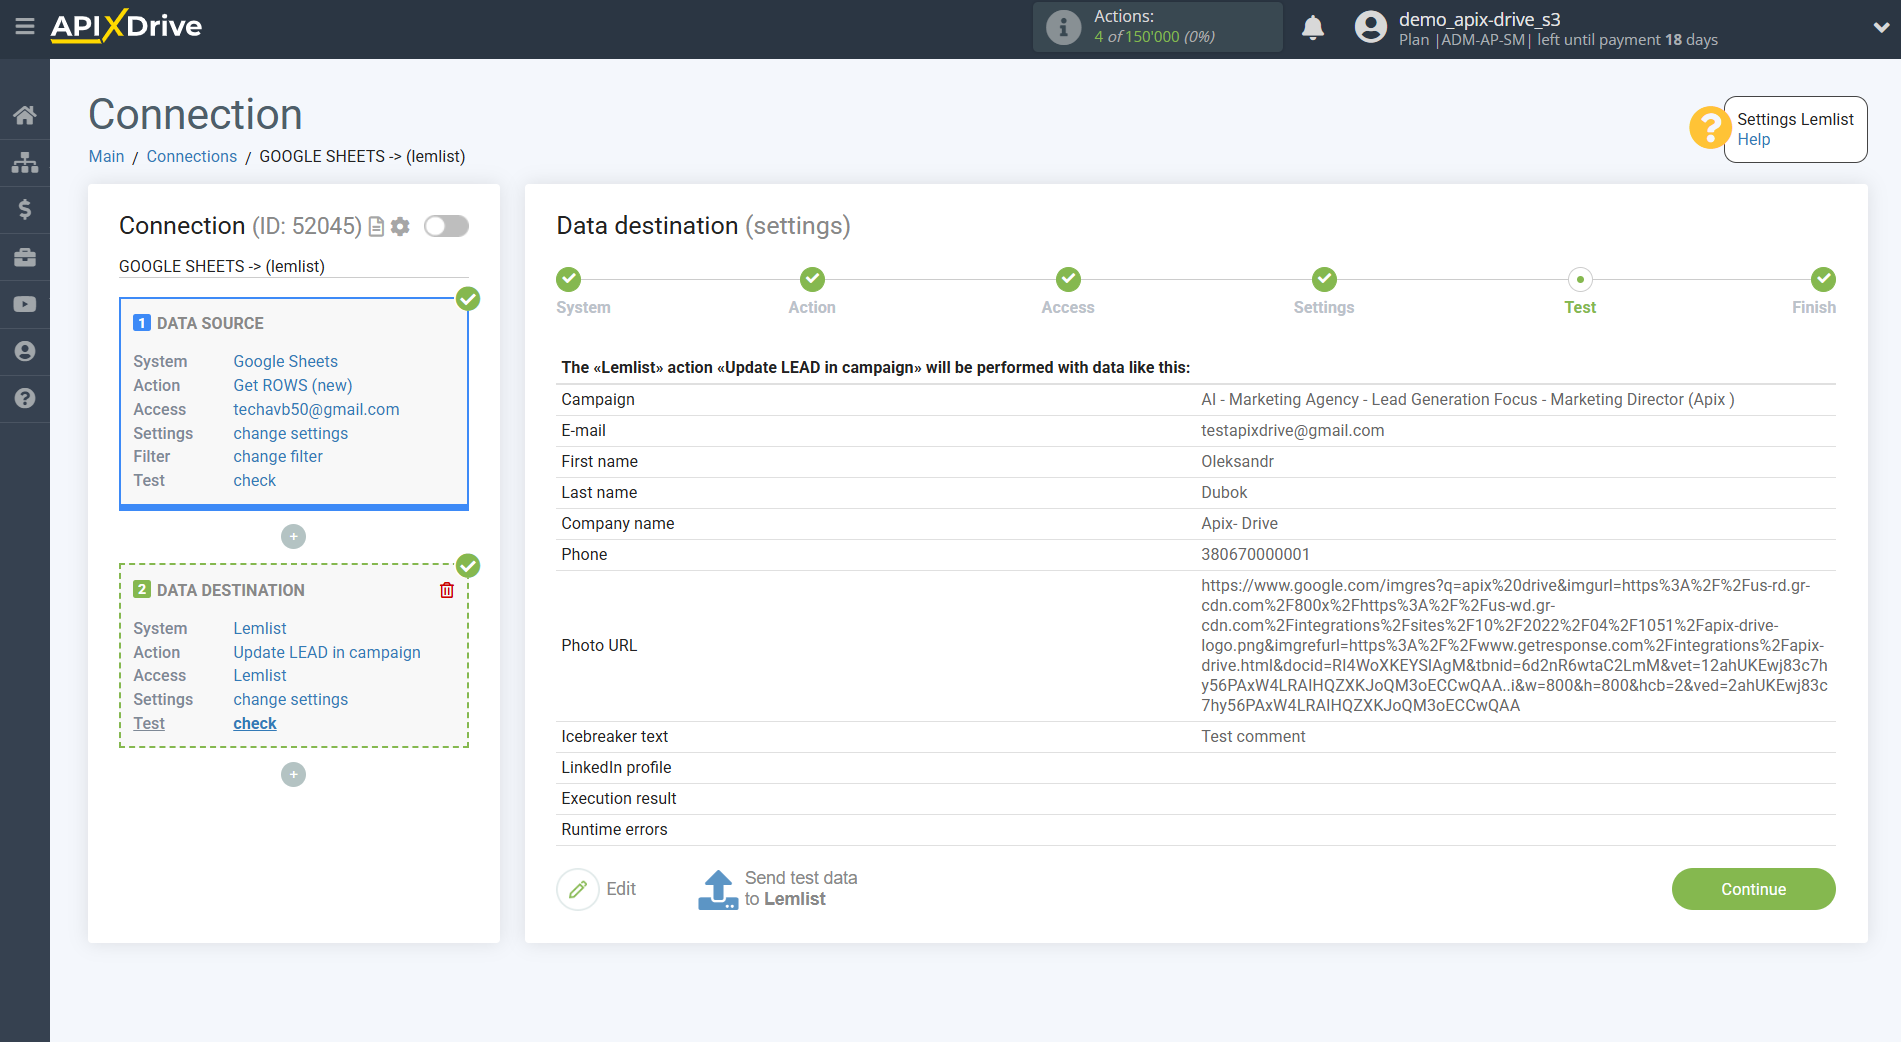Click the DATA DESTINATION header

[x=231, y=590]
